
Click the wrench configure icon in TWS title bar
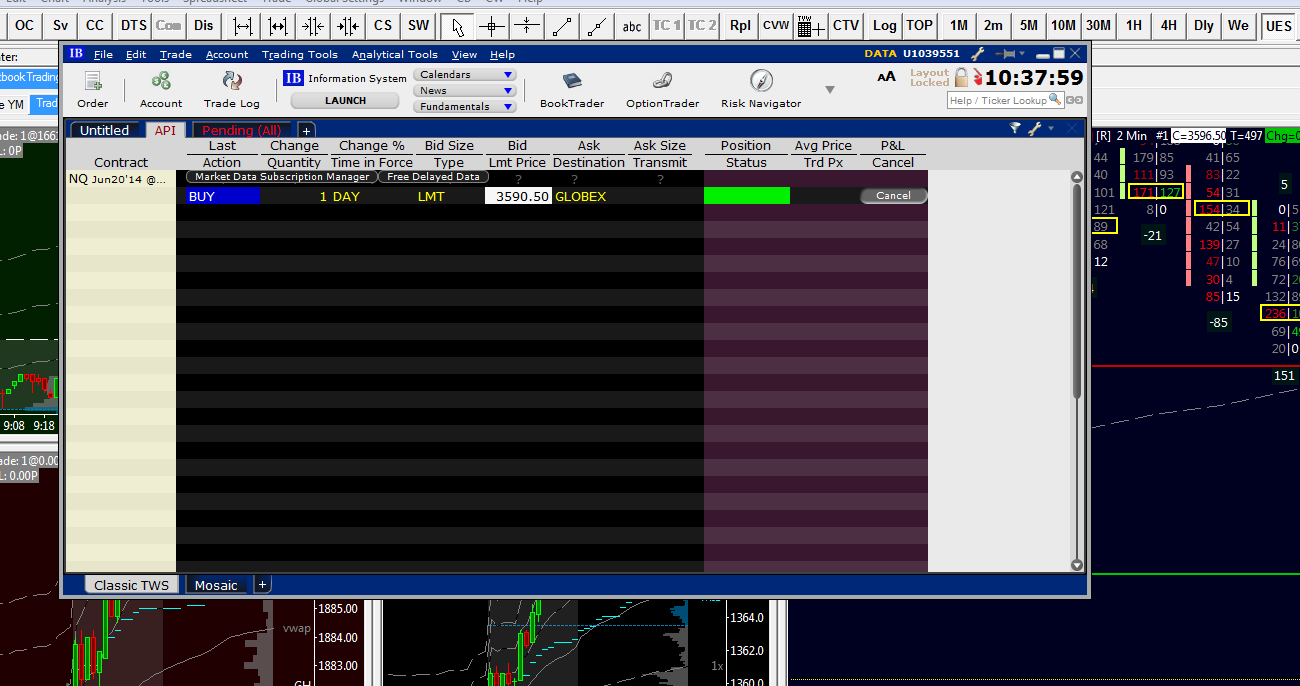click(x=979, y=54)
